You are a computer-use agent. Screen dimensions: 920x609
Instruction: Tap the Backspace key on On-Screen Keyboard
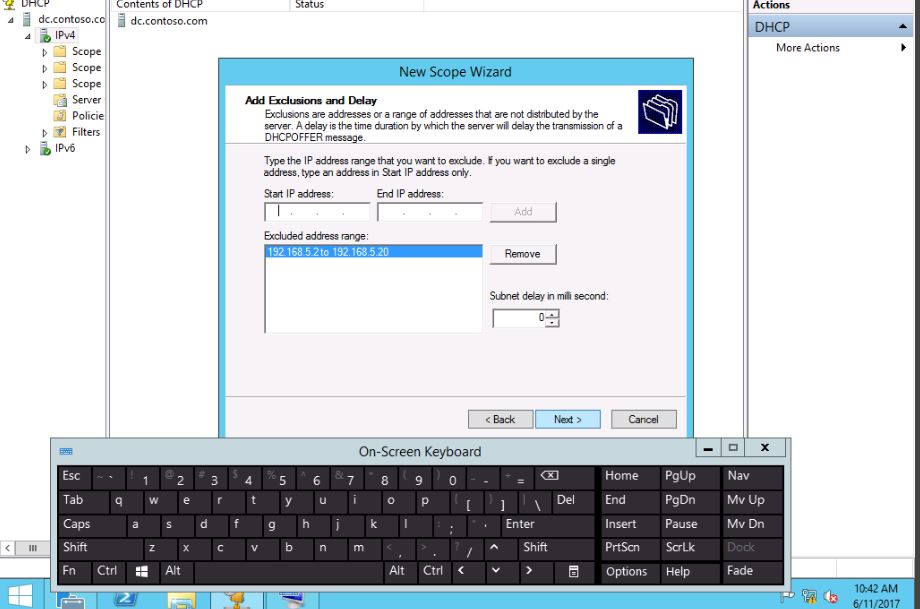point(549,476)
